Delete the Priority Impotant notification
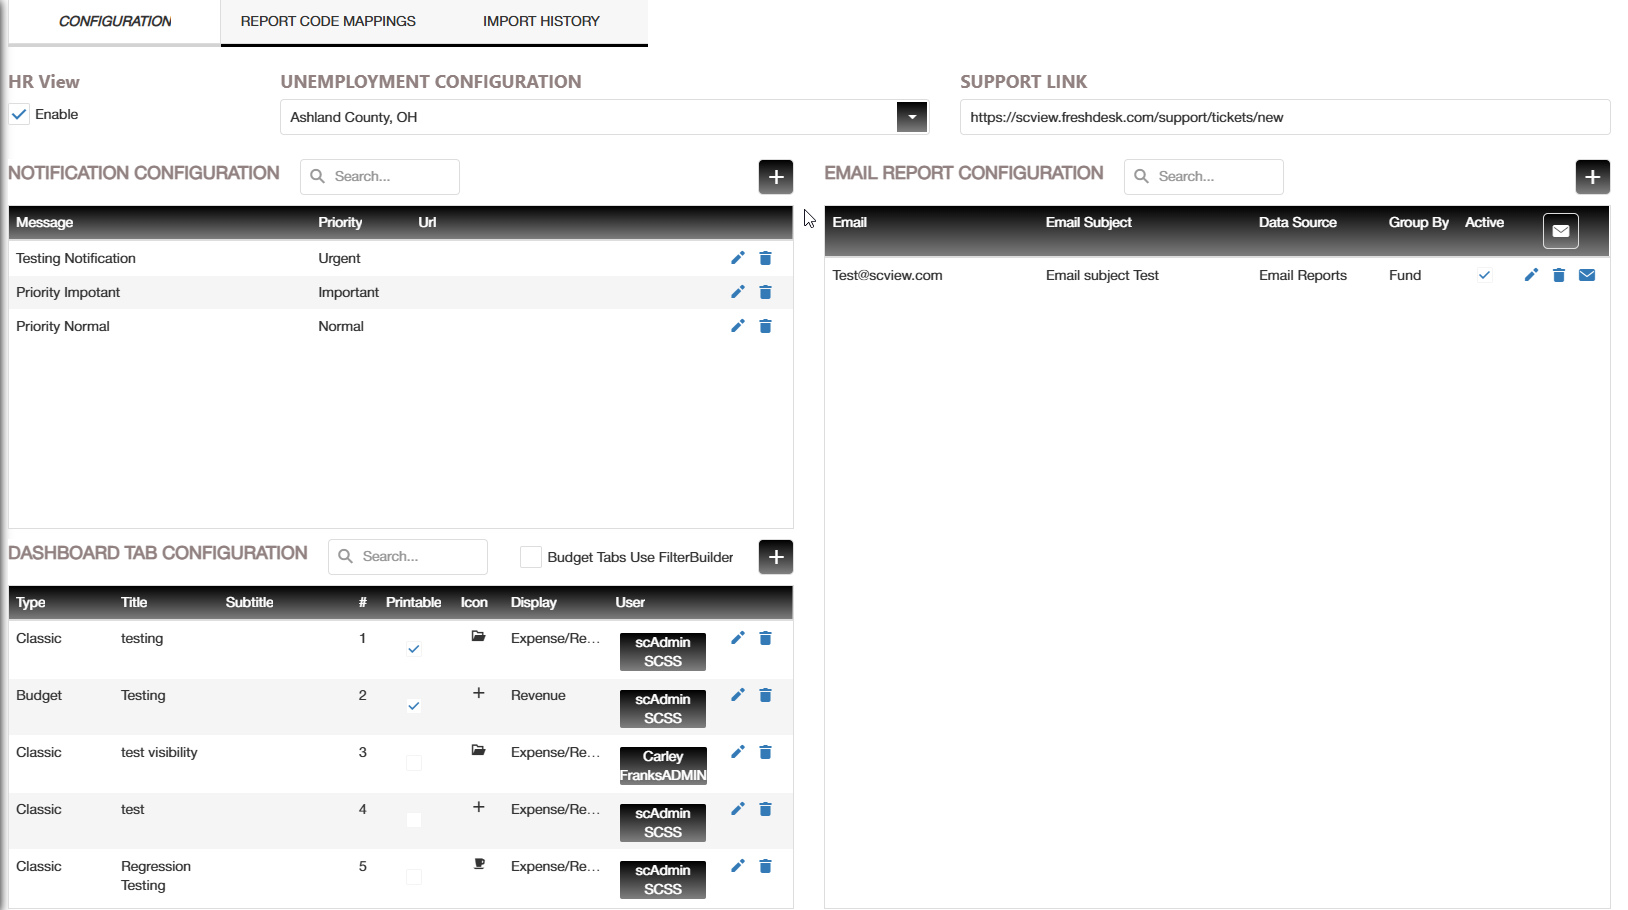The width and height of the screenshot is (1628, 910). 766,292
